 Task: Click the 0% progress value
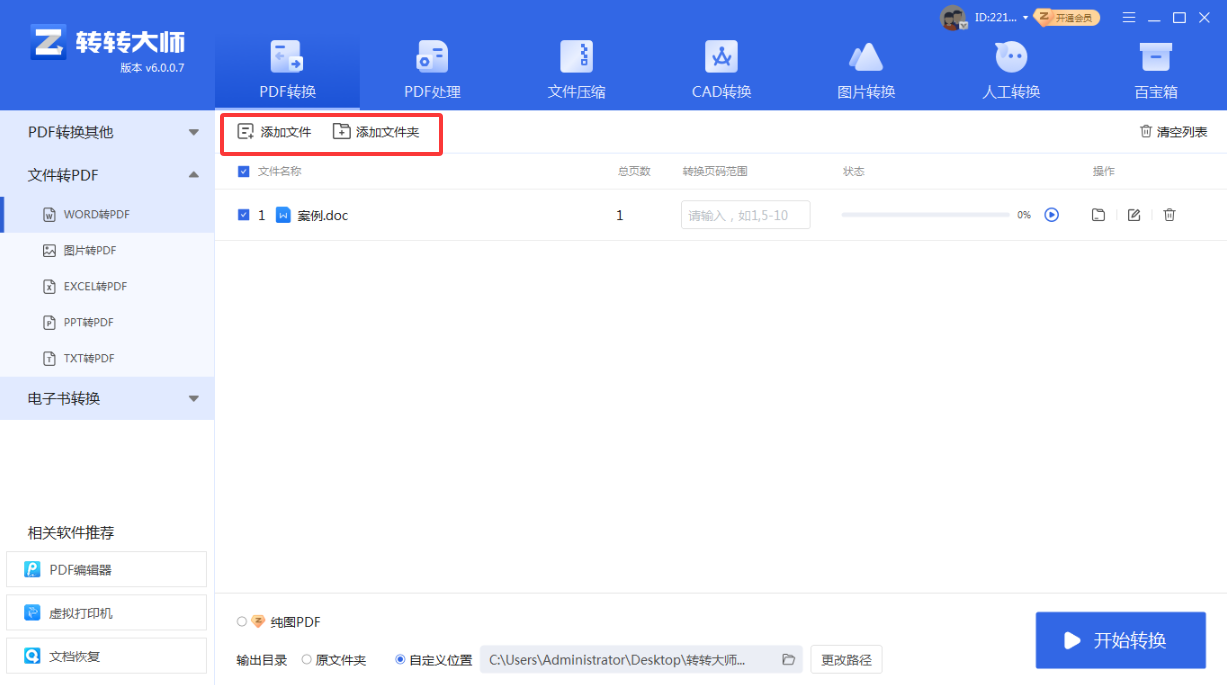[x=1024, y=215]
